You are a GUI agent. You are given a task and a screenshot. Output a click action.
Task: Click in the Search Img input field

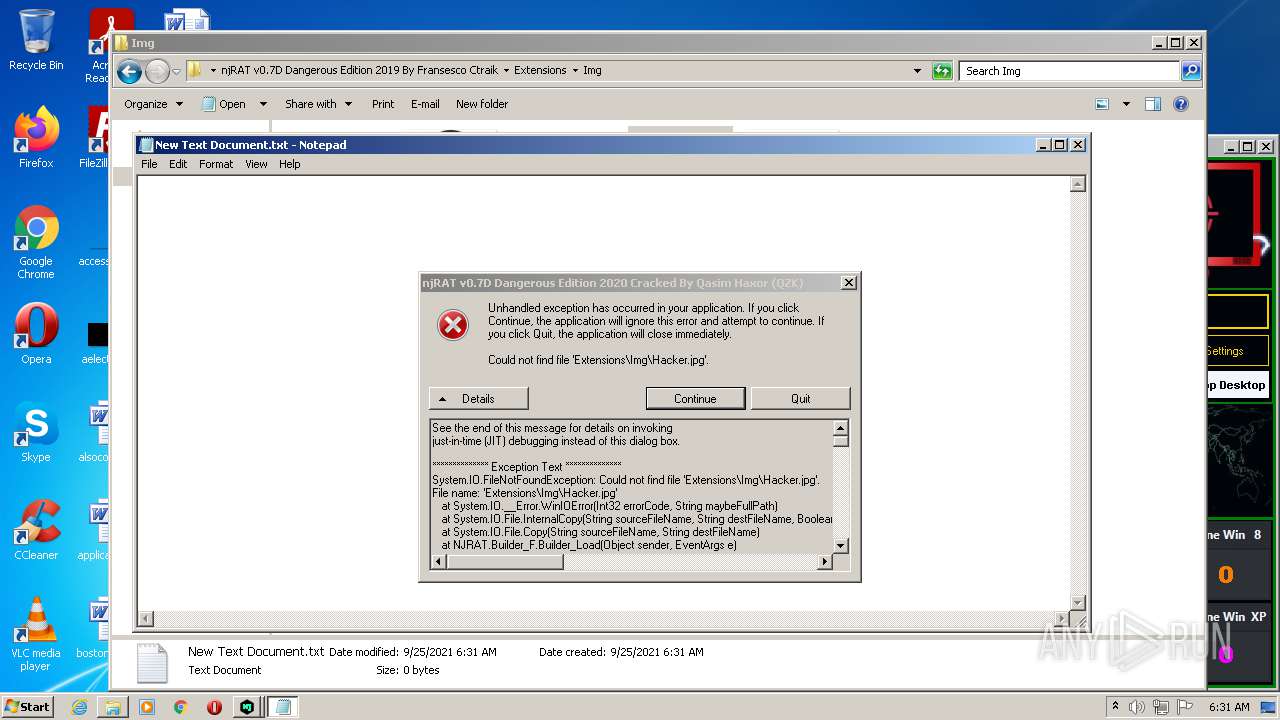(1069, 71)
